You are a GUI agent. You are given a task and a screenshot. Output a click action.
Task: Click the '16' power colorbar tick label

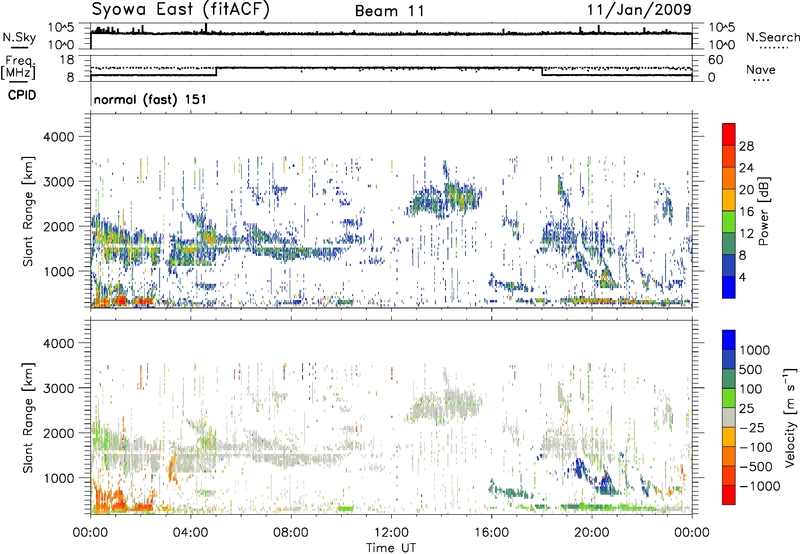pos(746,212)
